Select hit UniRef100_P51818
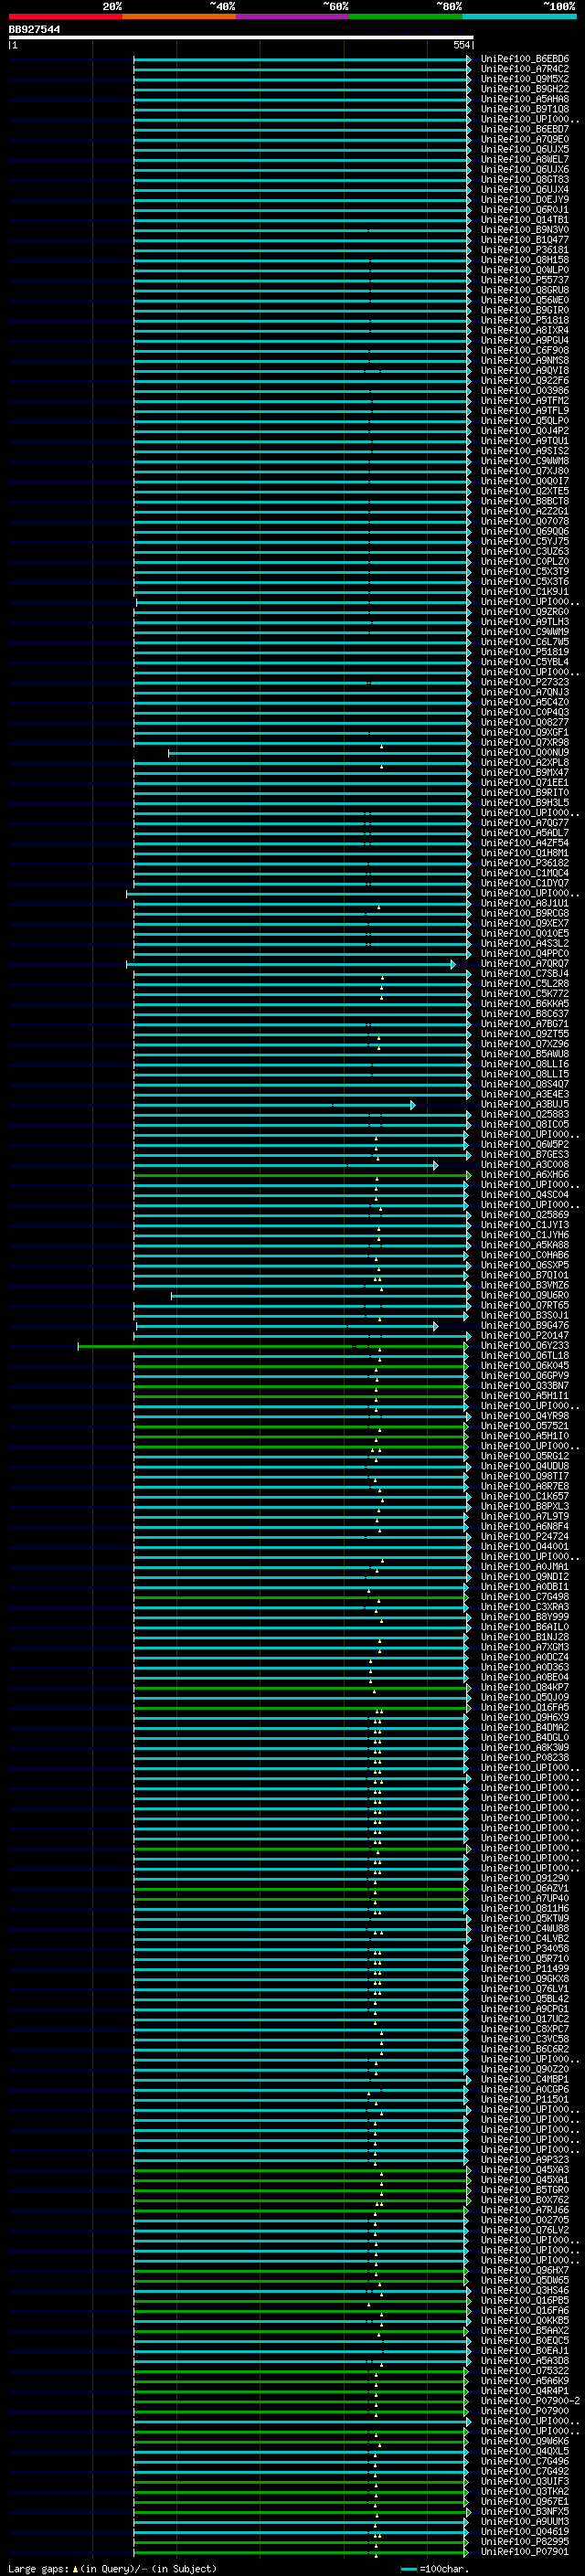585x2576 pixels. coord(525,320)
